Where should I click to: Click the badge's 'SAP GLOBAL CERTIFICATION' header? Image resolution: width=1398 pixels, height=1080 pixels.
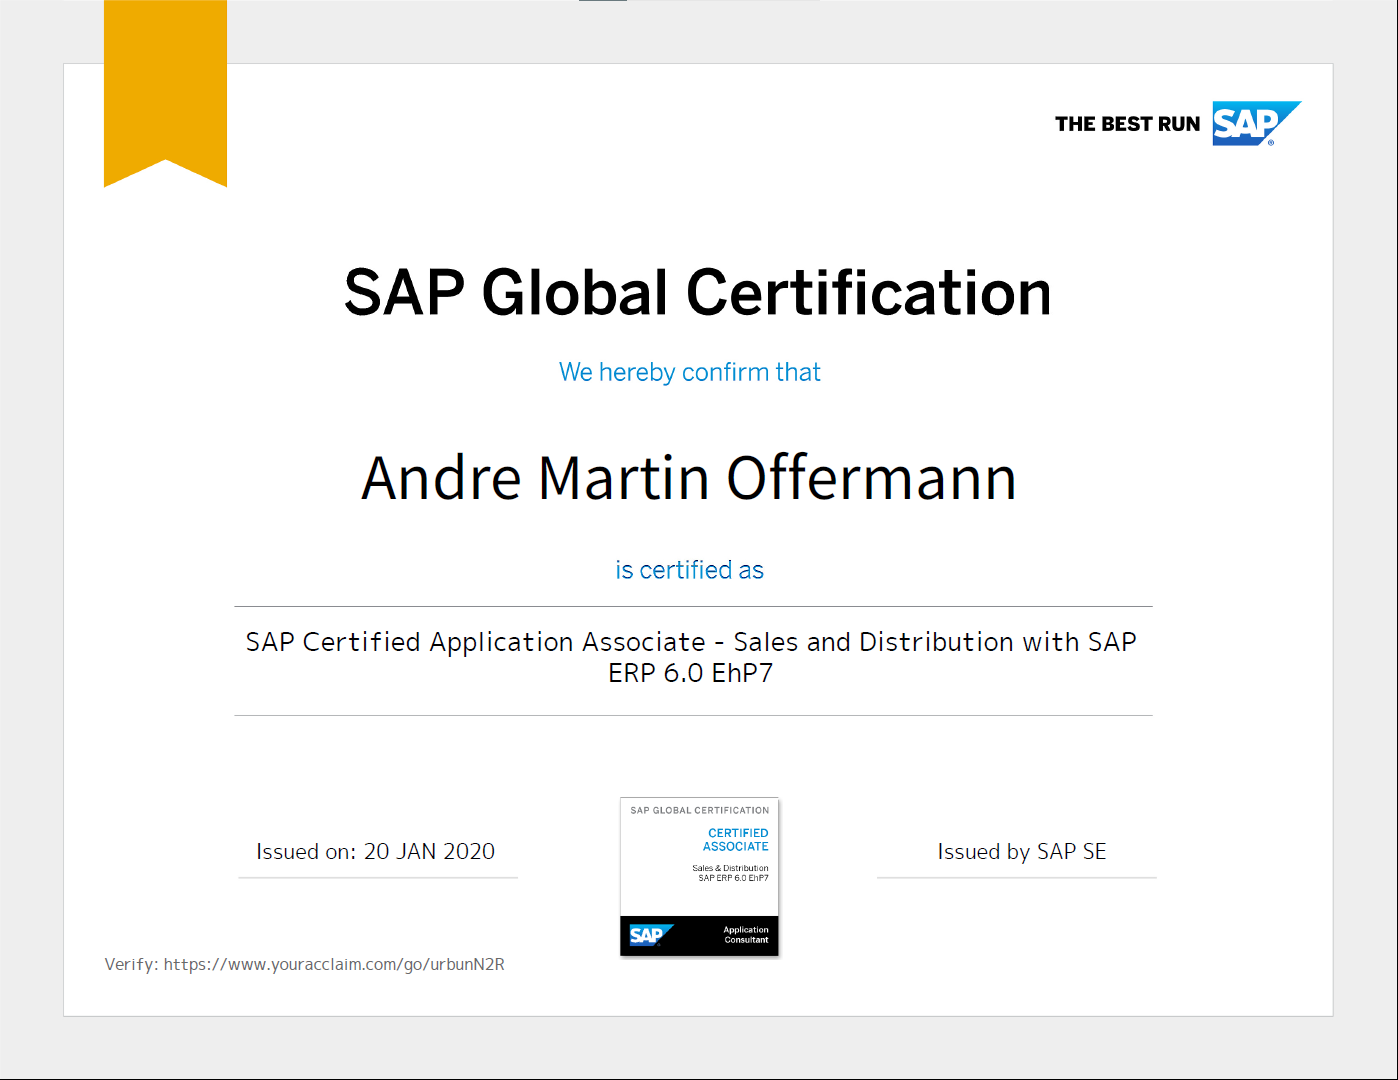[x=699, y=810]
